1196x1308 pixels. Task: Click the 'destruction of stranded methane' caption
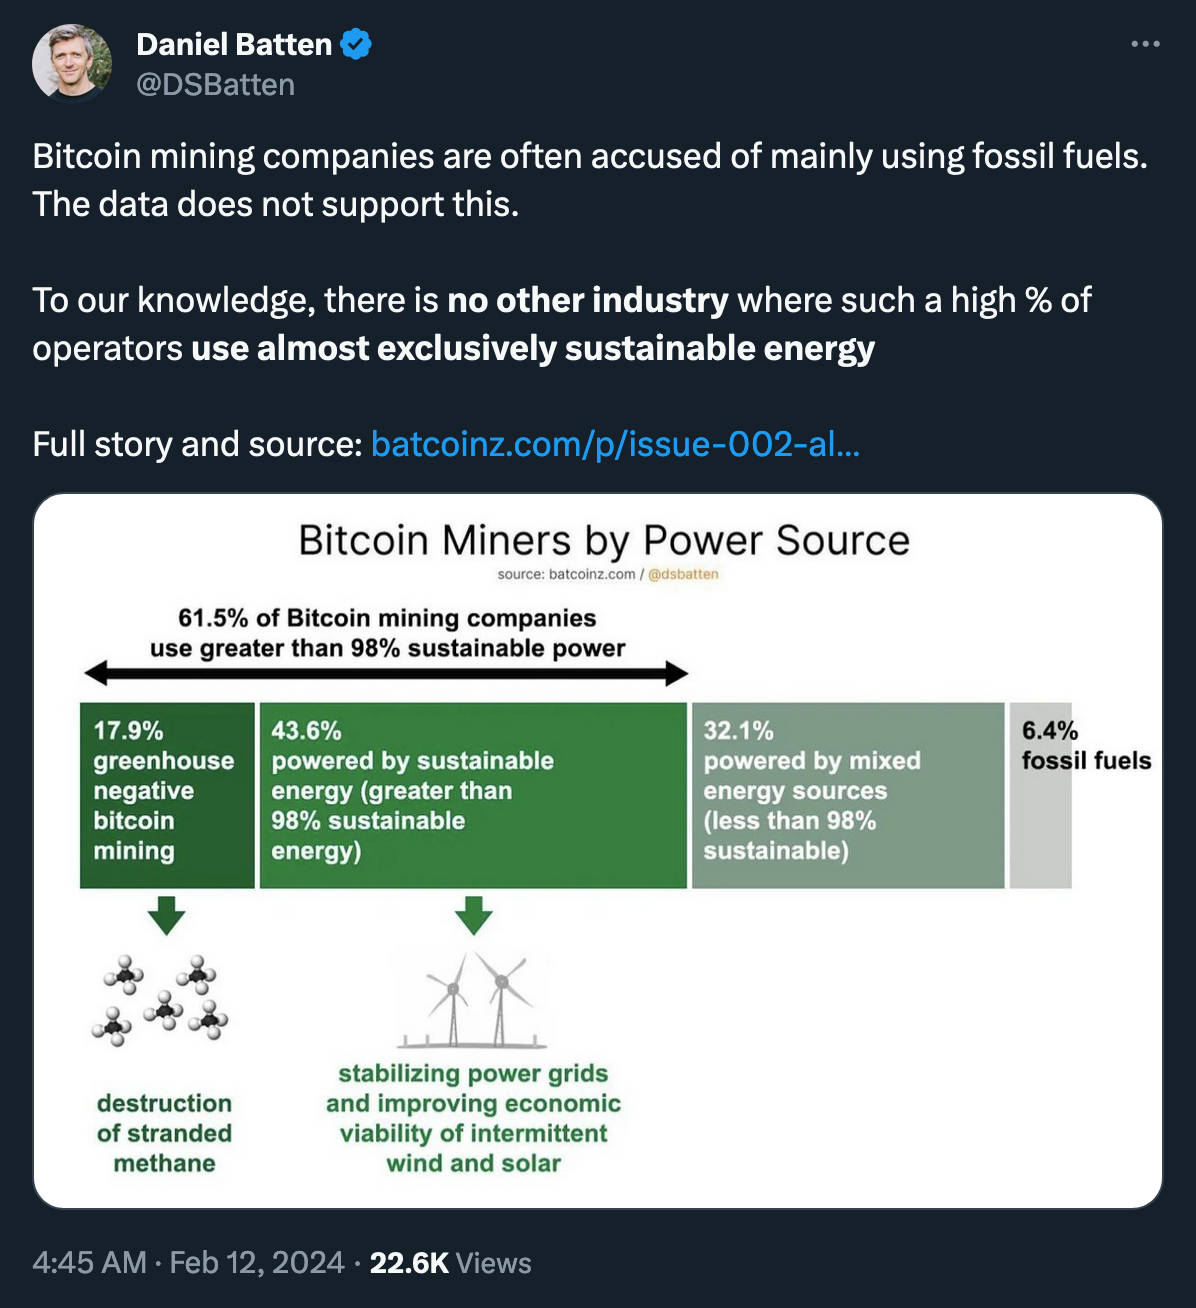(x=164, y=1133)
